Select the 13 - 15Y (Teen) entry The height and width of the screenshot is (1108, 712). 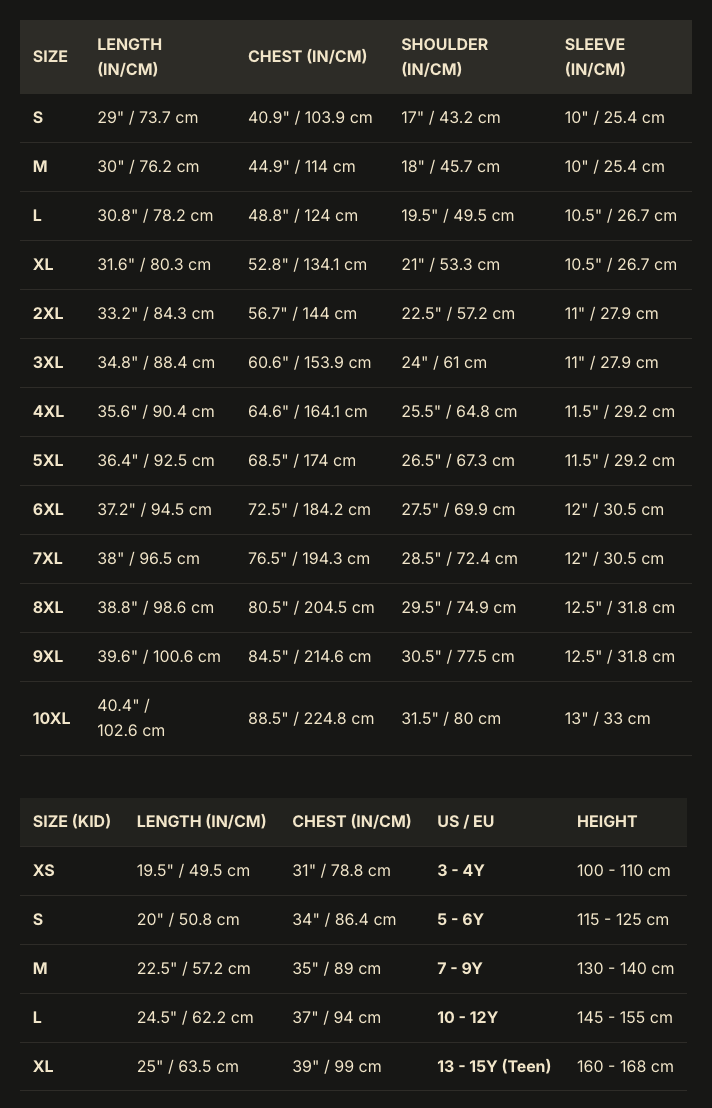click(494, 1066)
